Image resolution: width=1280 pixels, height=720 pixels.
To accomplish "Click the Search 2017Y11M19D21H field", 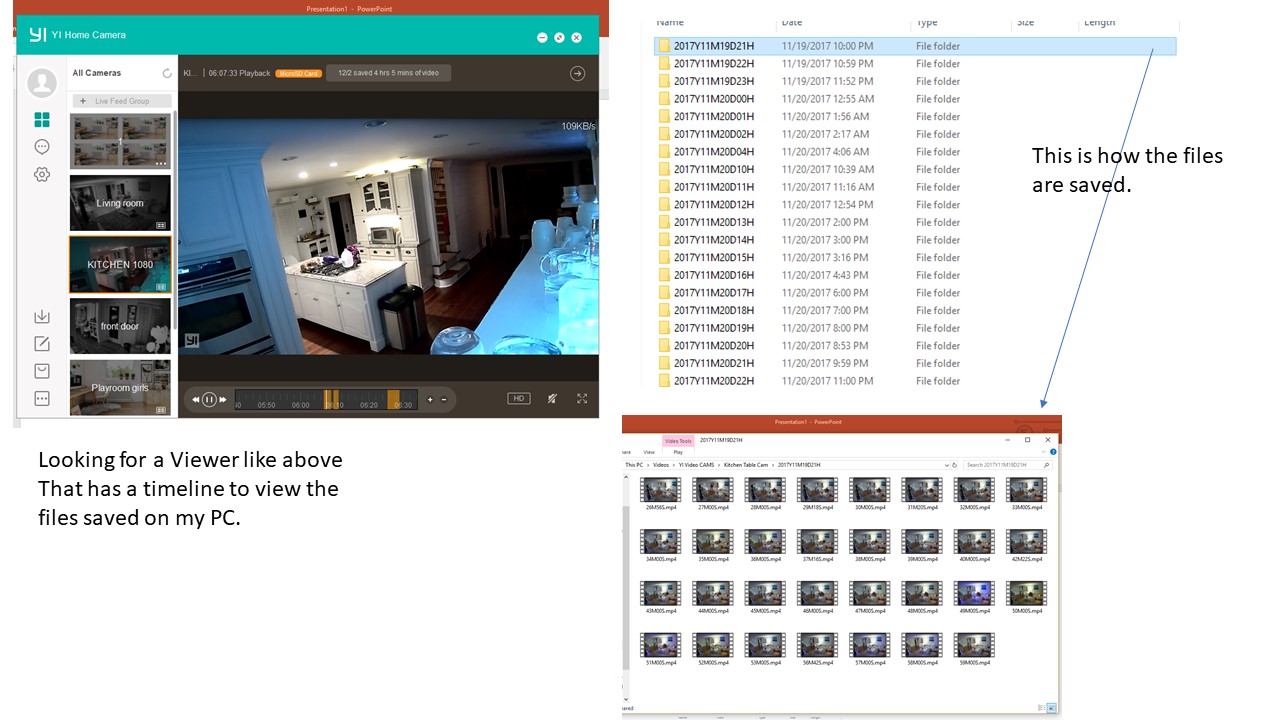I will point(1008,465).
